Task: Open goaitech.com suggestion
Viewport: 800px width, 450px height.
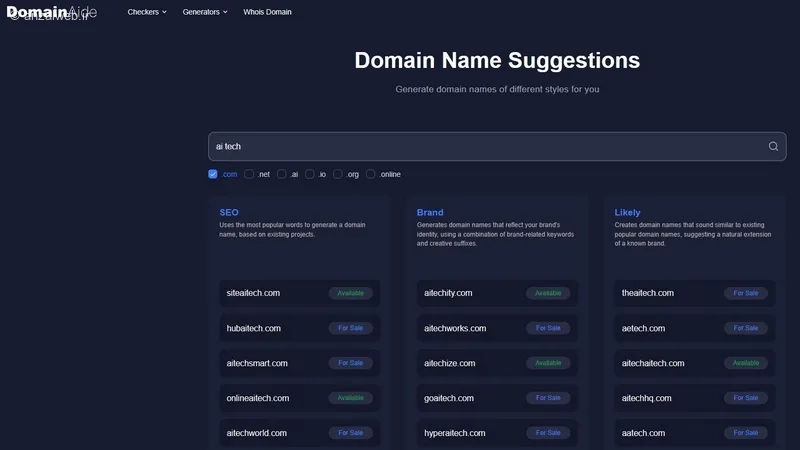Action: 449,398
